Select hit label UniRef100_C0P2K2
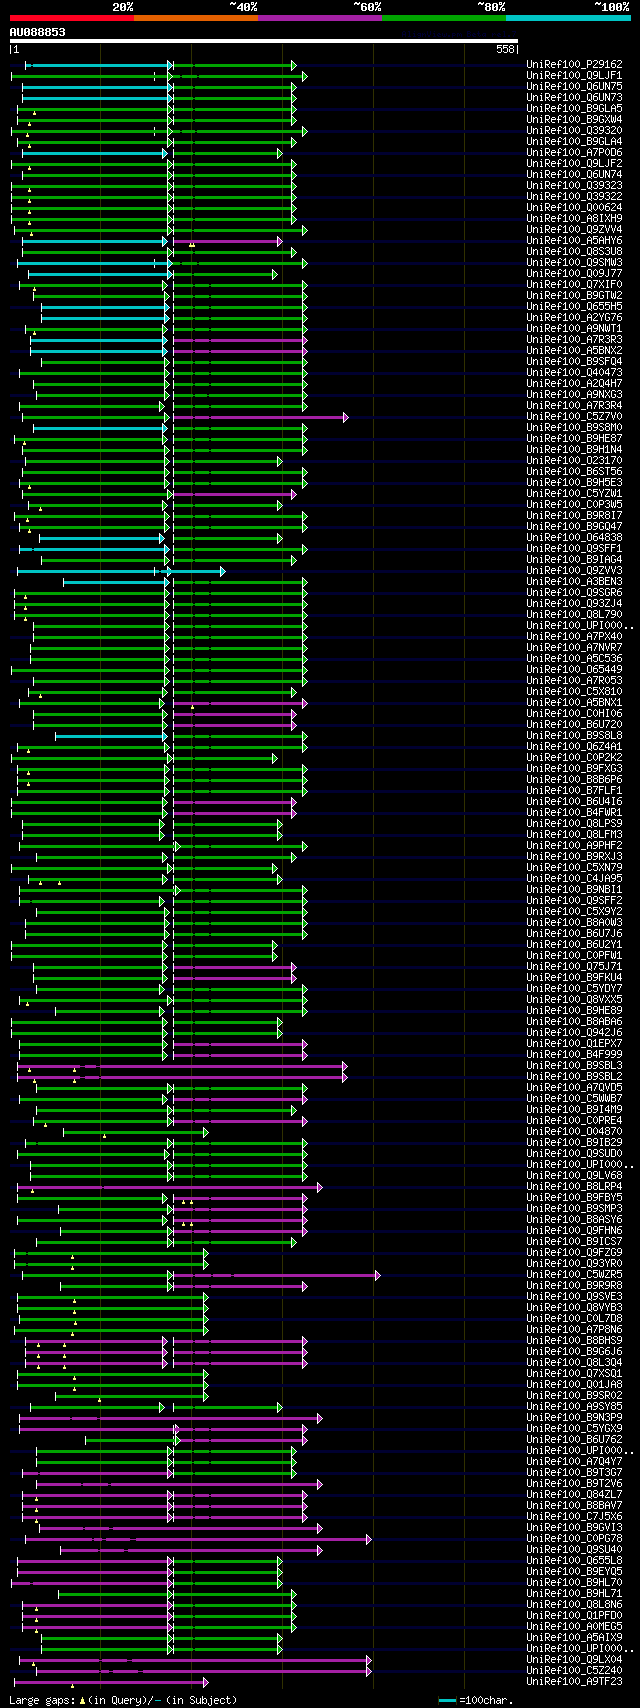The height and width of the screenshot is (1708, 640). [x=574, y=758]
